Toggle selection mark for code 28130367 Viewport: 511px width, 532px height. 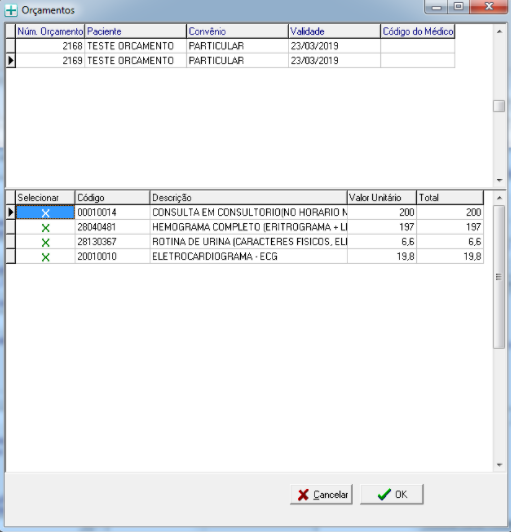point(45,242)
